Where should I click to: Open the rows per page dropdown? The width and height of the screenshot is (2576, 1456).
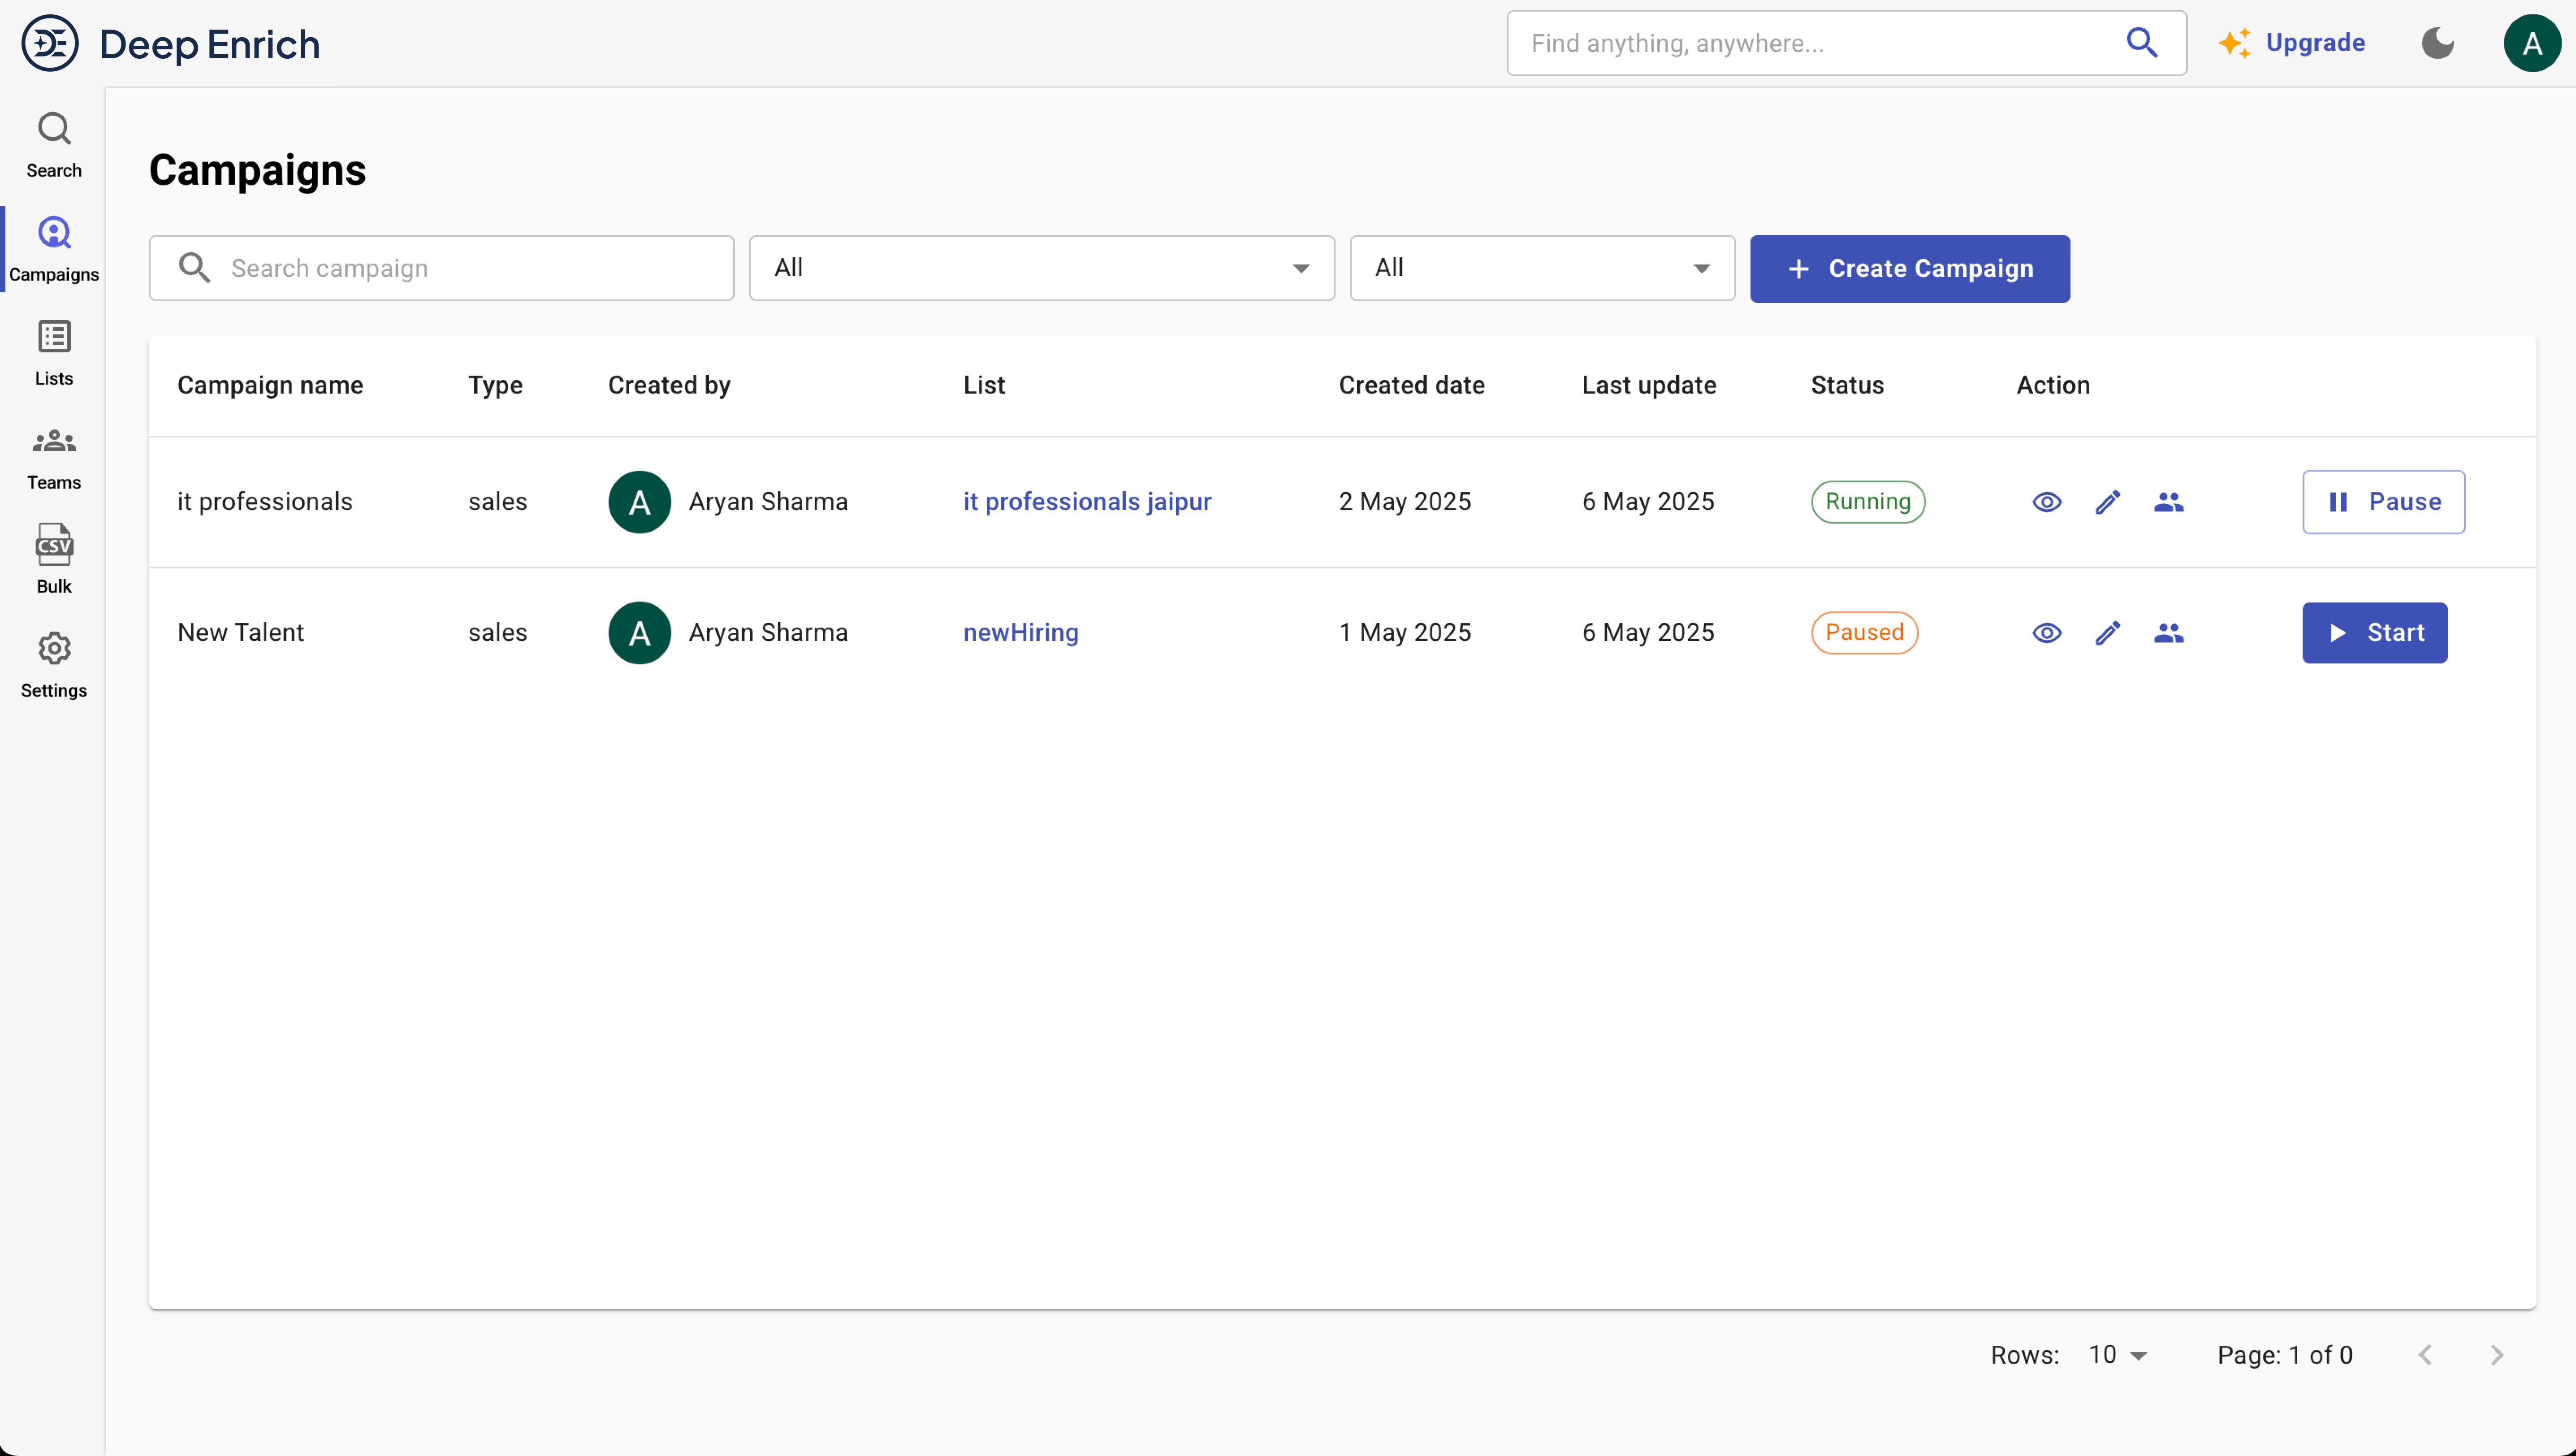point(2117,1355)
